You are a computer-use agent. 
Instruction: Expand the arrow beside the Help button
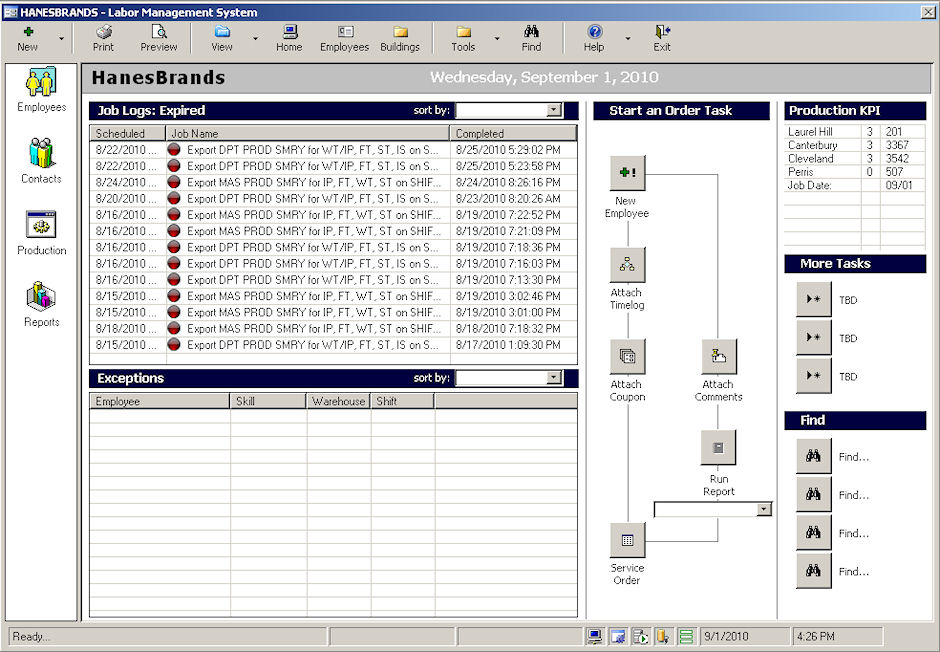coord(628,39)
